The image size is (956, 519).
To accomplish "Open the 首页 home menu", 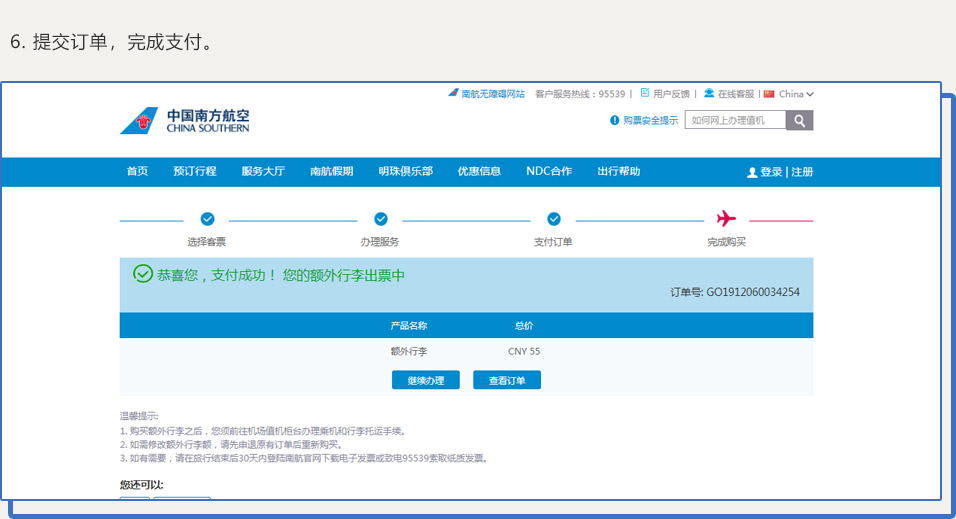I will (x=137, y=172).
